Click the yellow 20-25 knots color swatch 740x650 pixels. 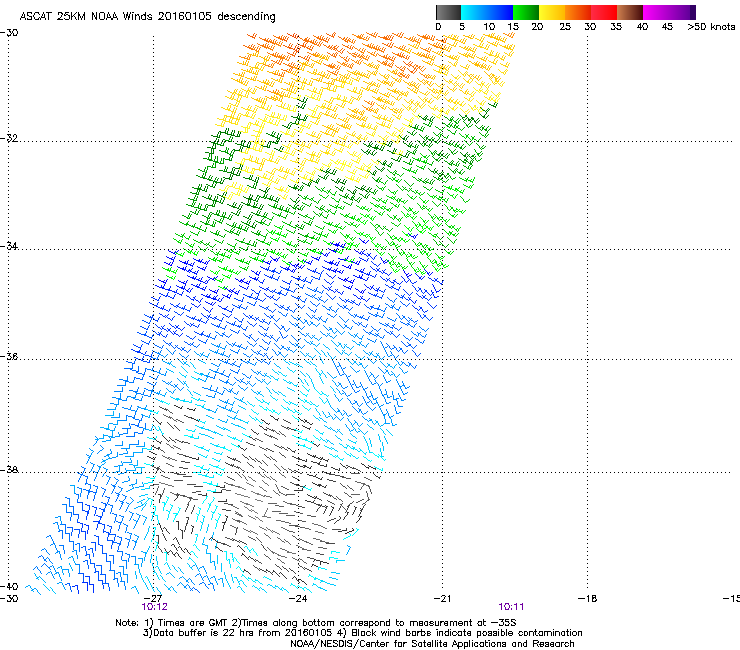tap(552, 12)
